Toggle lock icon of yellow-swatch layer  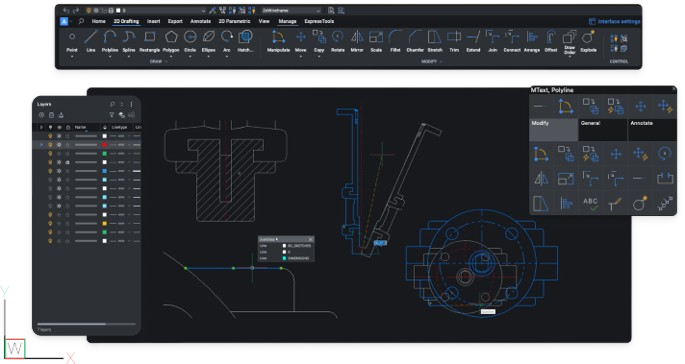pyautogui.click(x=68, y=223)
